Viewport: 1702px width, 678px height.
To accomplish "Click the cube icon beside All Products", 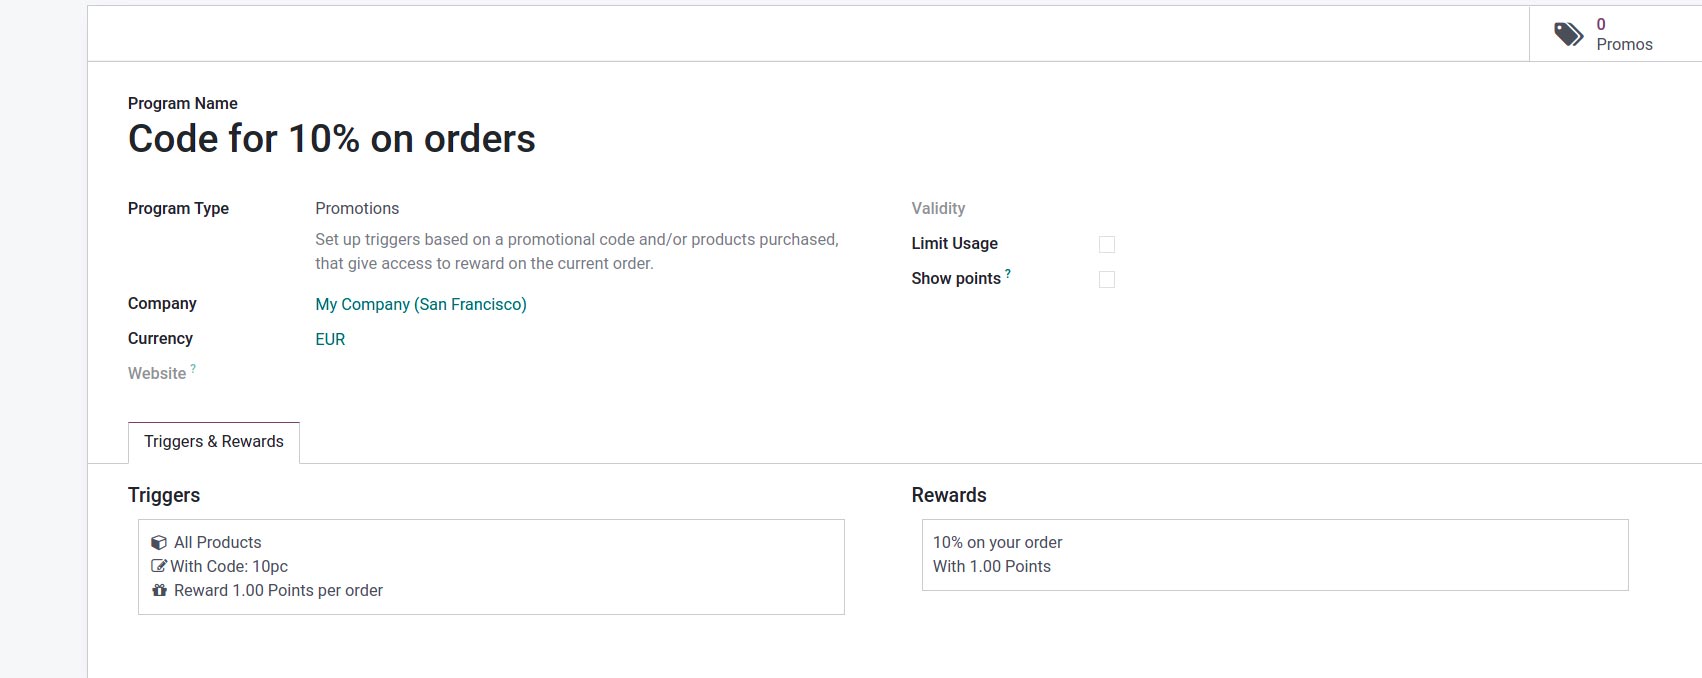I will click(159, 542).
